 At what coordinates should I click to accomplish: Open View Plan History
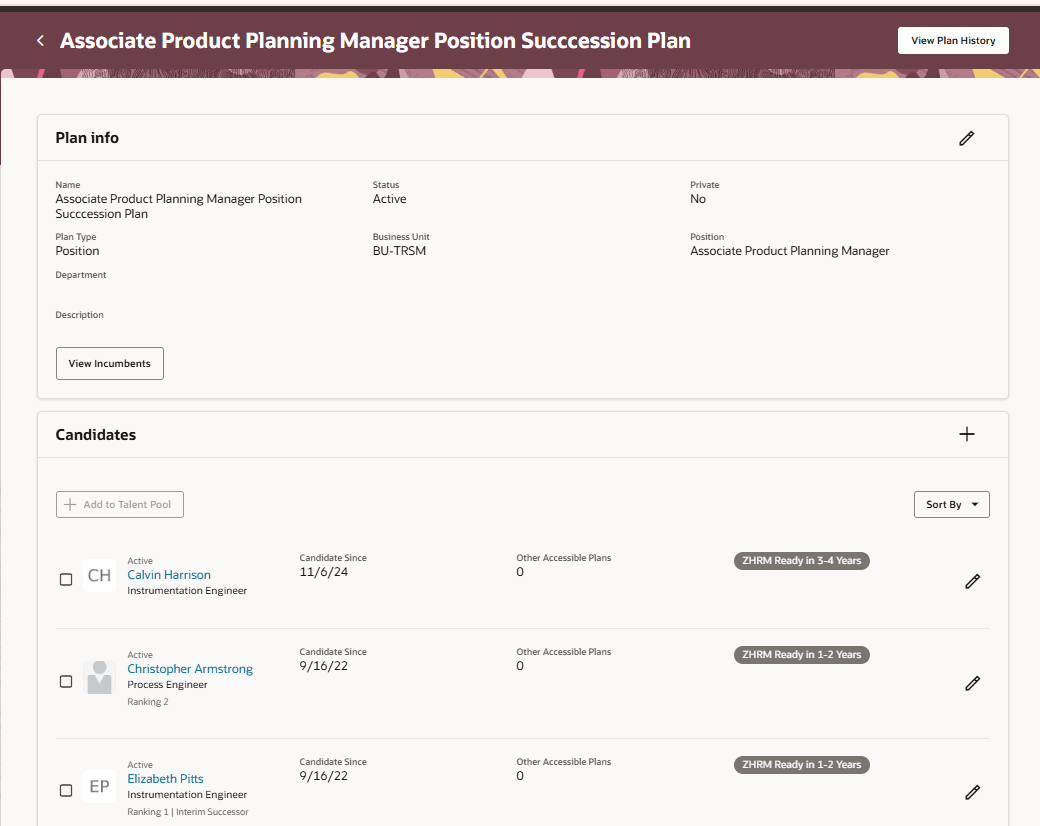point(953,41)
